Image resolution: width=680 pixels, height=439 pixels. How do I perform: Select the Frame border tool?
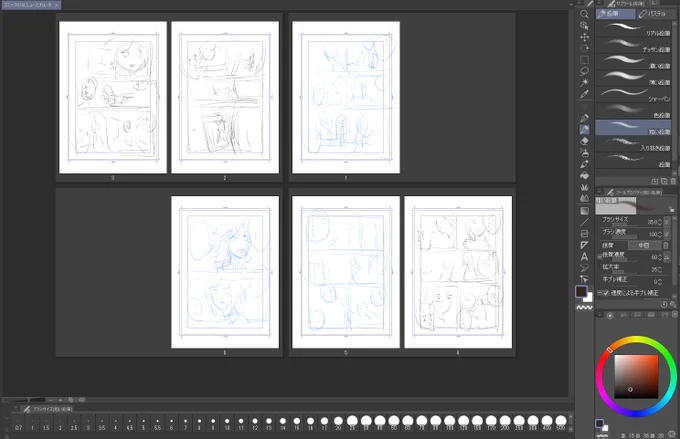coord(584,233)
